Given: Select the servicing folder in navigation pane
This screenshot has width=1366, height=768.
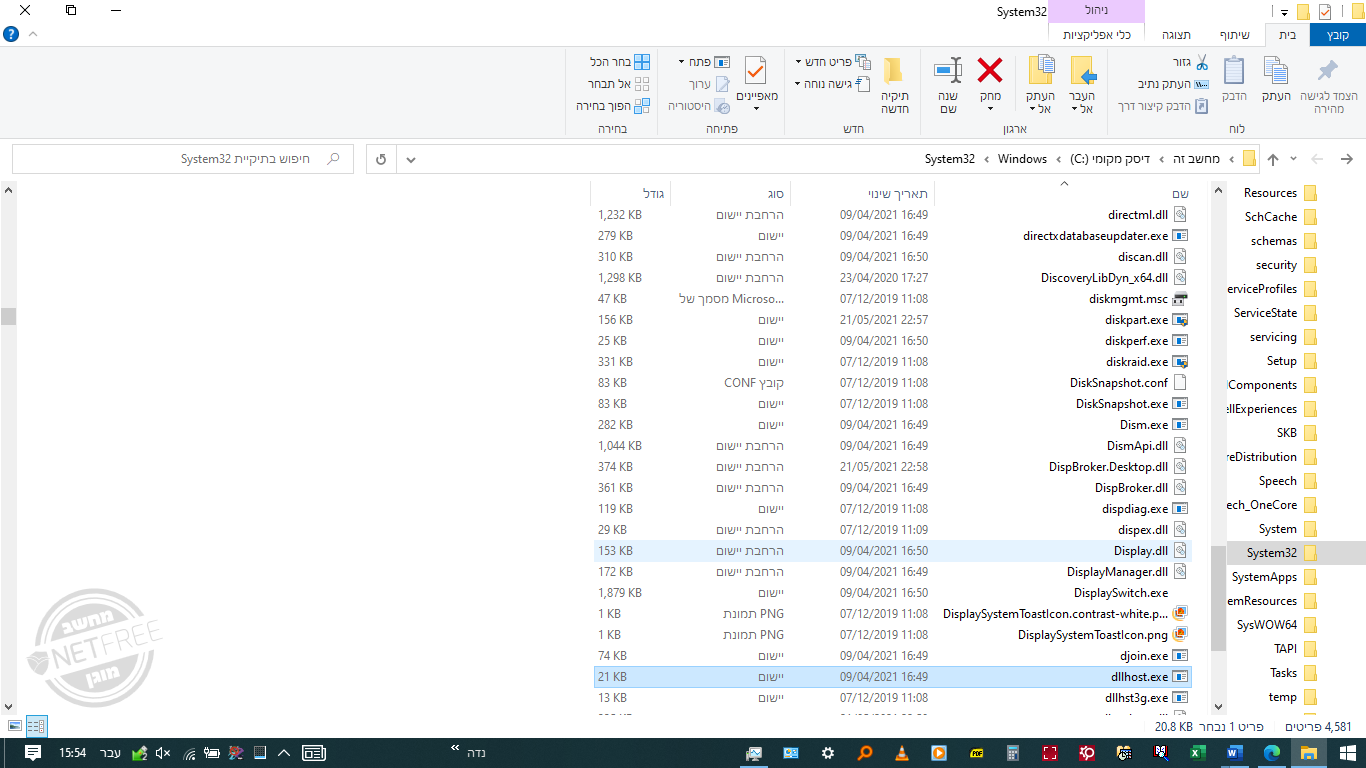Looking at the screenshot, I should [x=1283, y=337].
